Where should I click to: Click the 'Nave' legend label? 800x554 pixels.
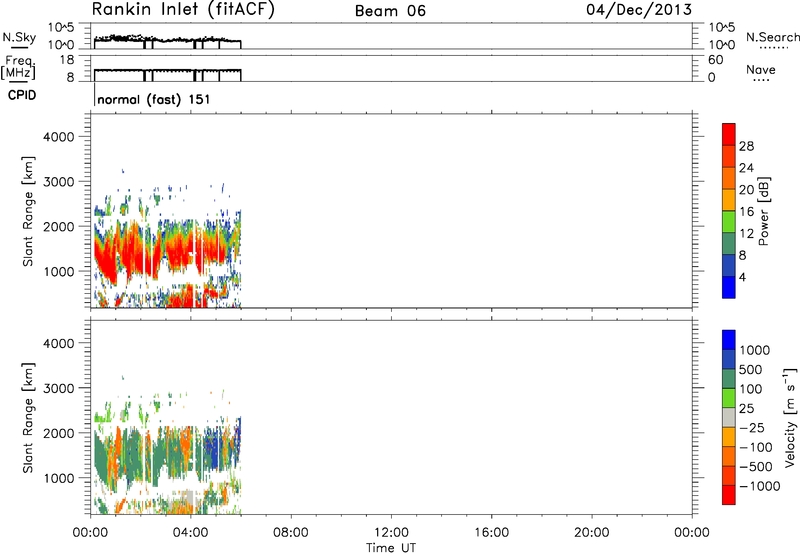(x=761, y=69)
